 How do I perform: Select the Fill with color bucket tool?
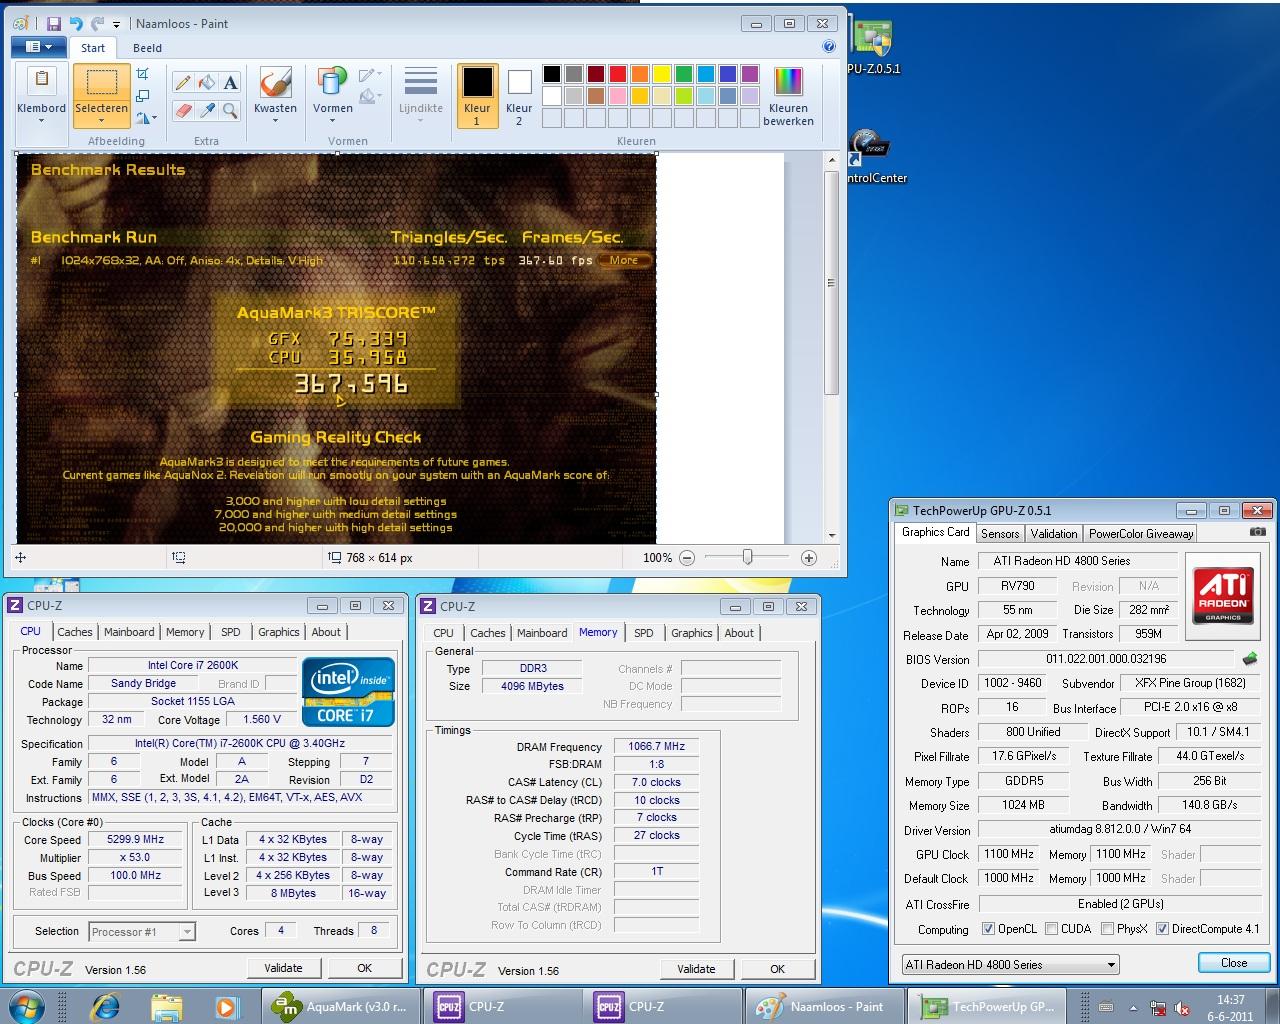point(206,83)
